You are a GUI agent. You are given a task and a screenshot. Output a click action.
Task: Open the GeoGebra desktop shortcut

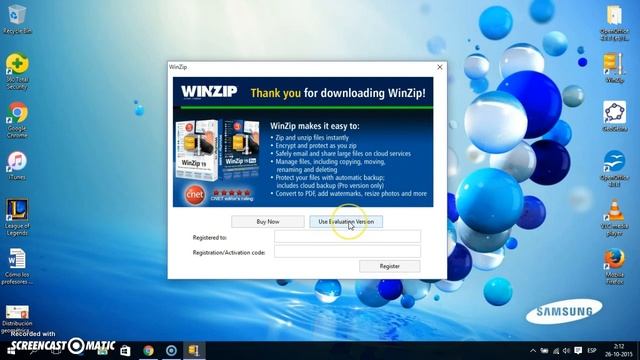[x=614, y=116]
